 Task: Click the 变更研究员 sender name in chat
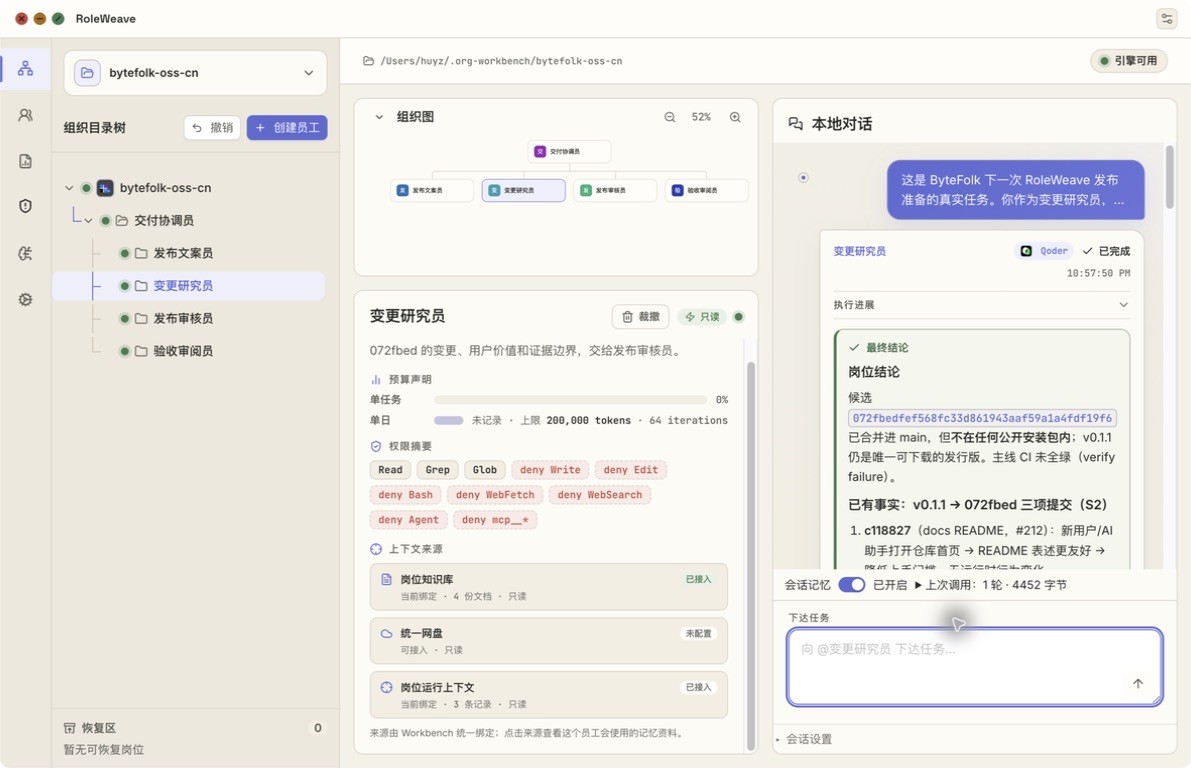860,251
